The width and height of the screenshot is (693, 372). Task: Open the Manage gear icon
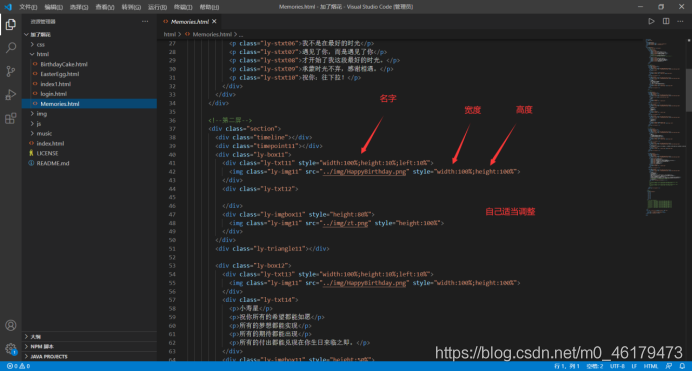[x=11, y=349]
